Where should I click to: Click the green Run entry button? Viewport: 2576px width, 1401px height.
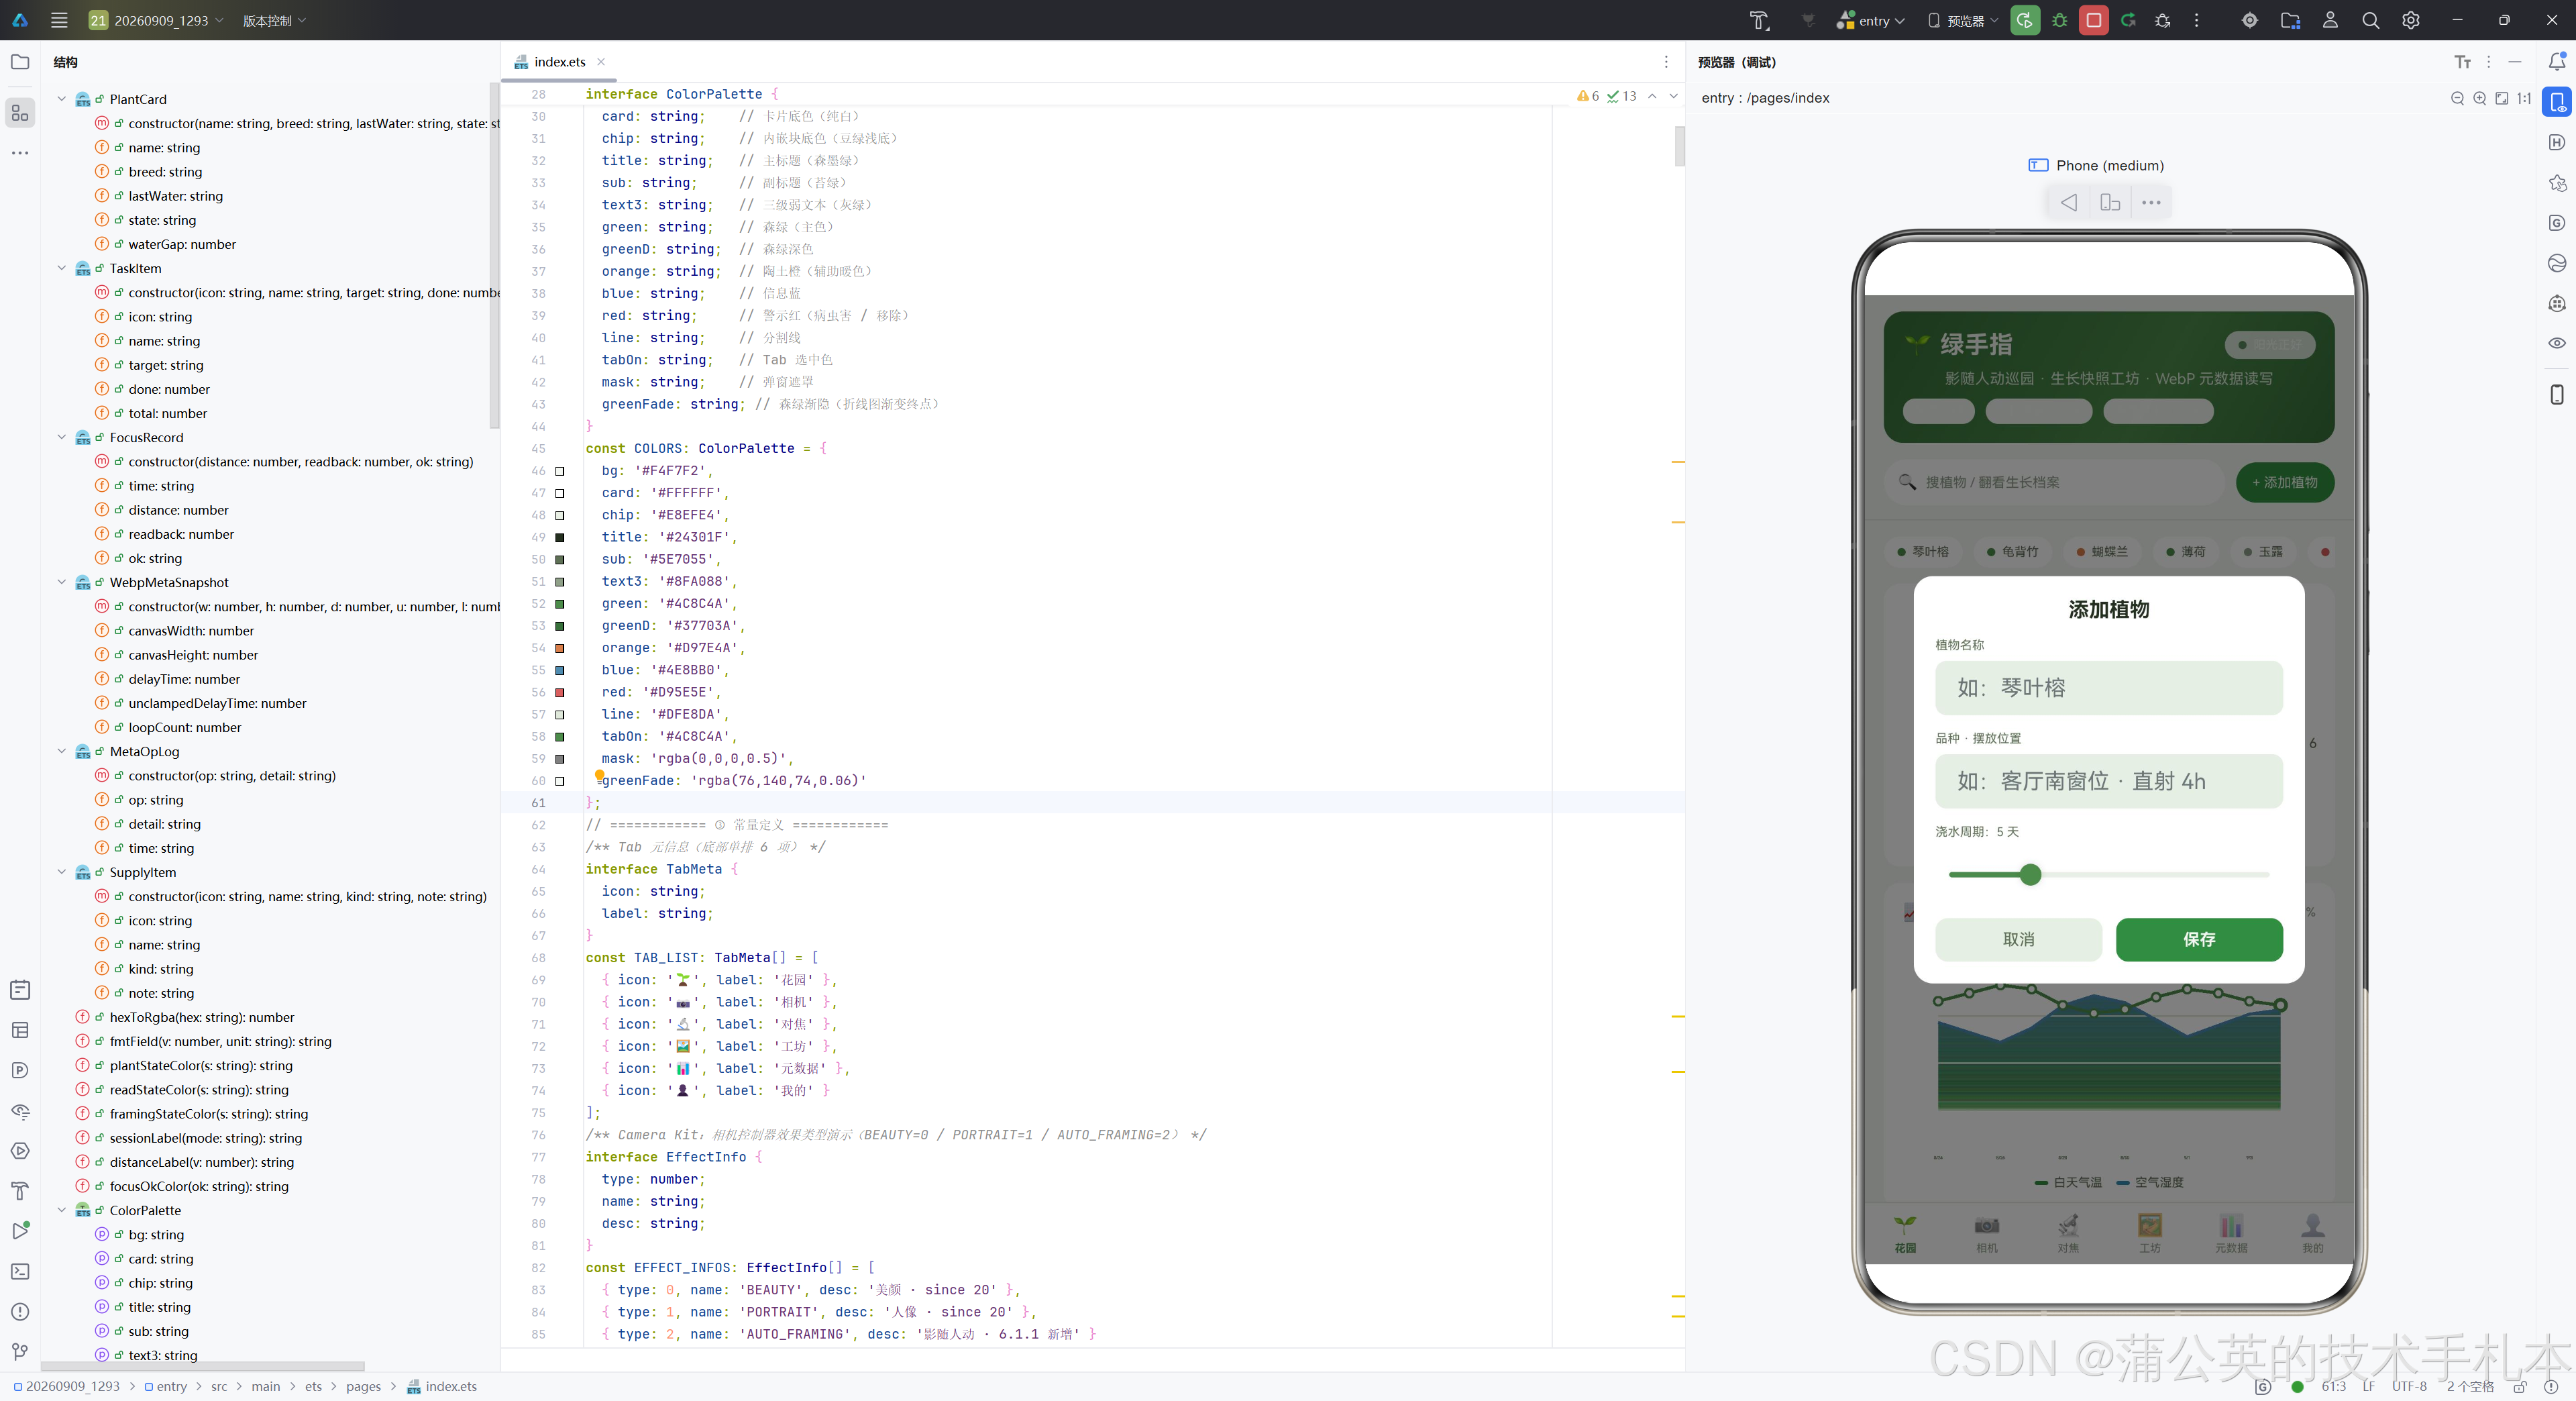(x=2024, y=20)
